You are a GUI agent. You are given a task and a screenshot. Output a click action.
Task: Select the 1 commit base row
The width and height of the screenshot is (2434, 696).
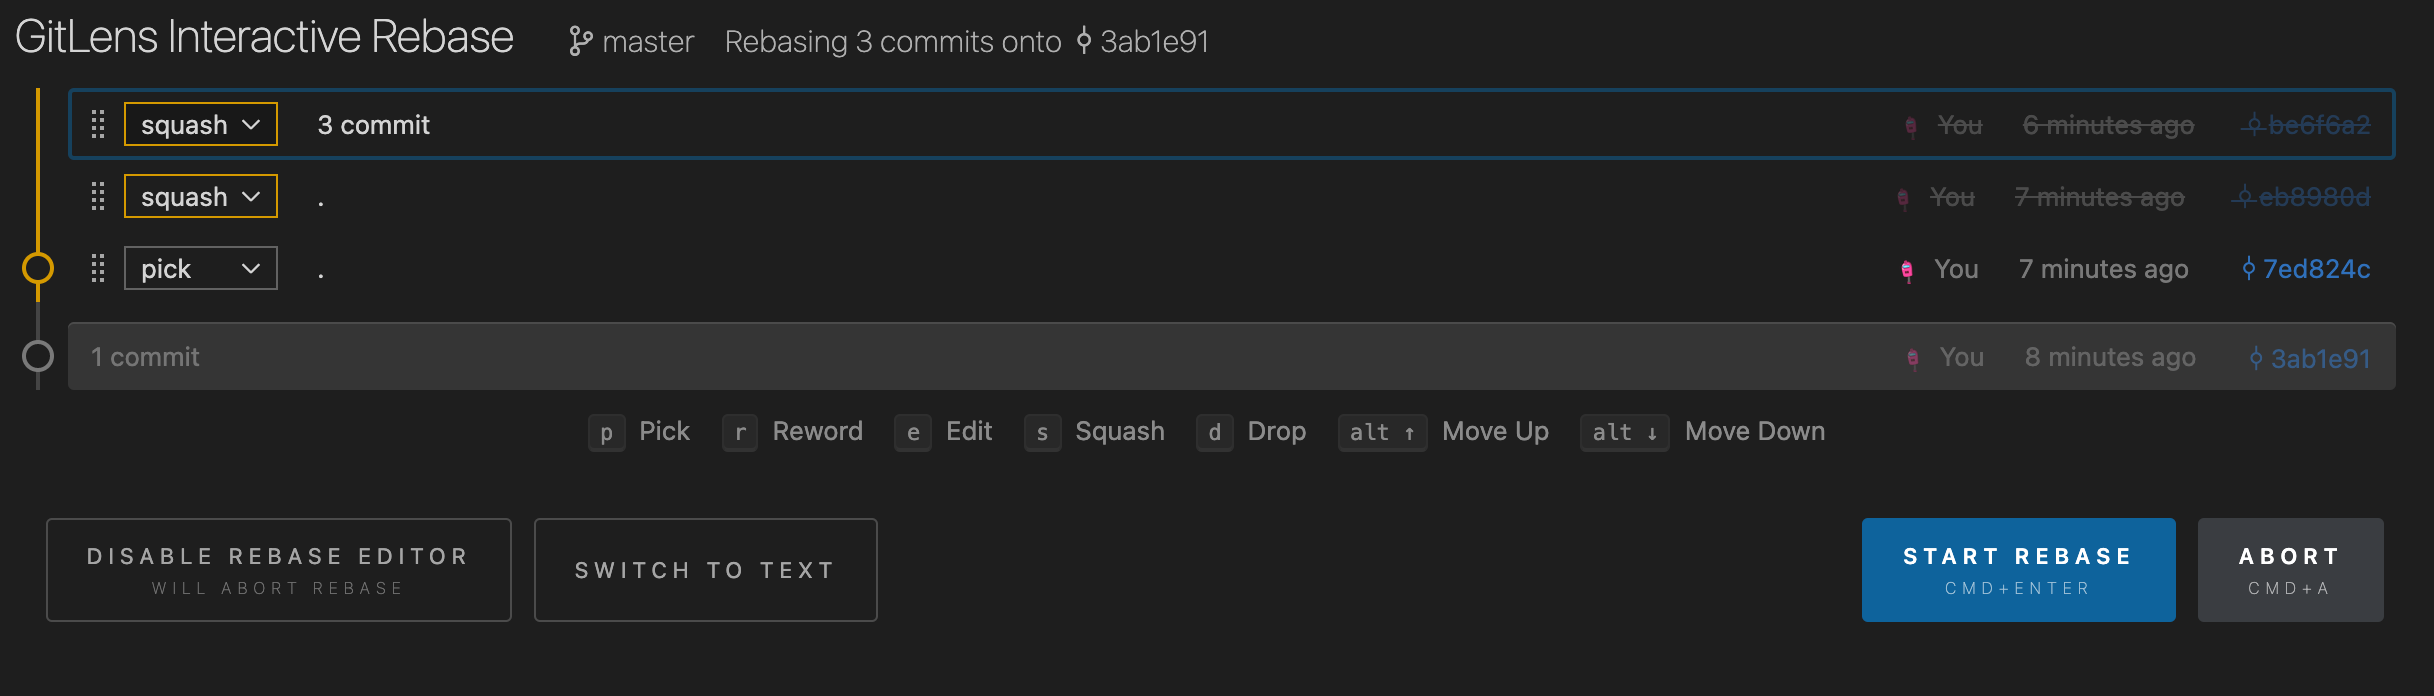[1000, 357]
